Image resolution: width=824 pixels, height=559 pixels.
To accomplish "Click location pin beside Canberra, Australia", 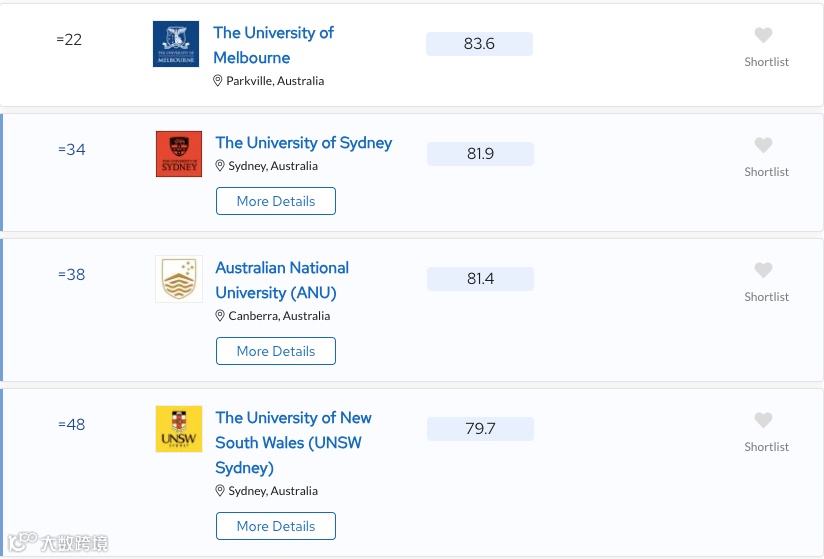I will click(x=221, y=316).
